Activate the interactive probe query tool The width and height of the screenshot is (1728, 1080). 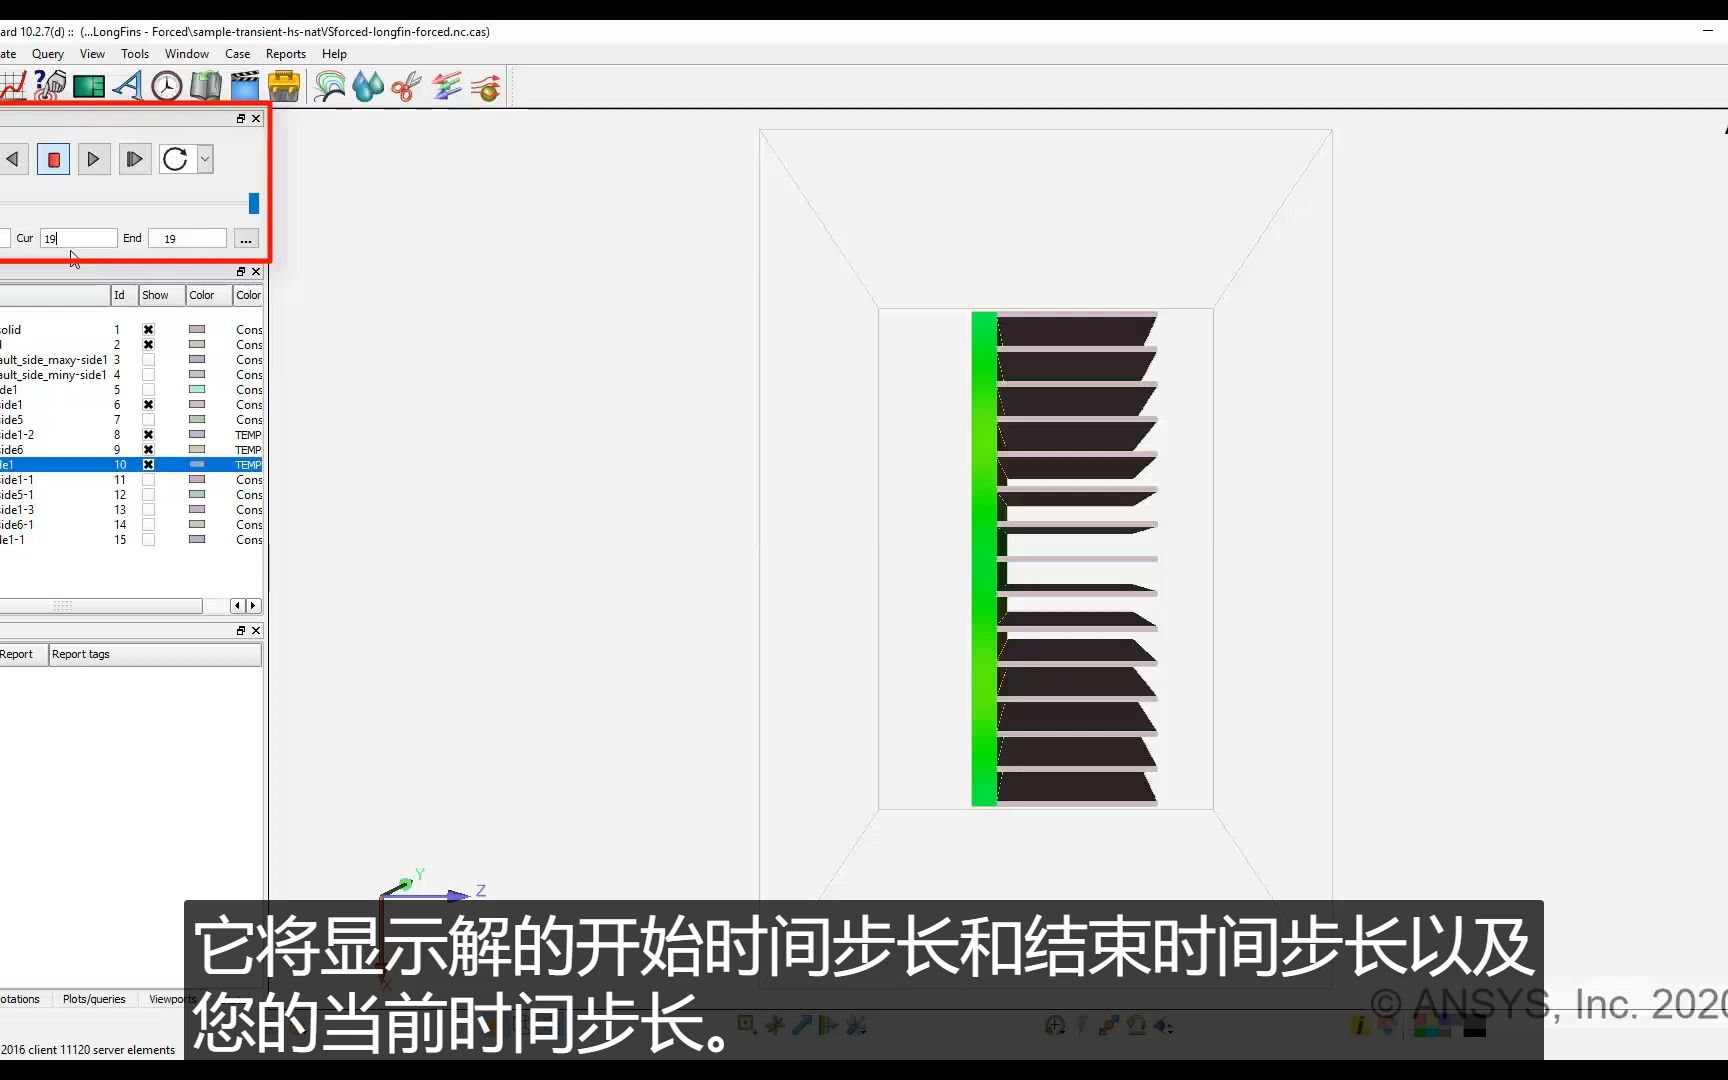48,86
